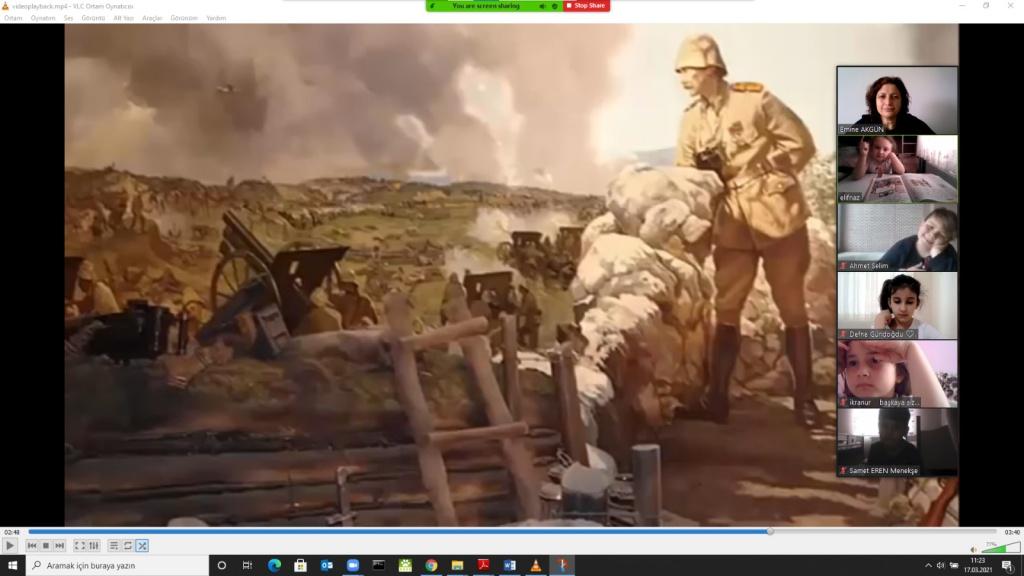This screenshot has width=1024, height=576.
Task: Toggle VLC loop mode
Action: pyautogui.click(x=128, y=545)
